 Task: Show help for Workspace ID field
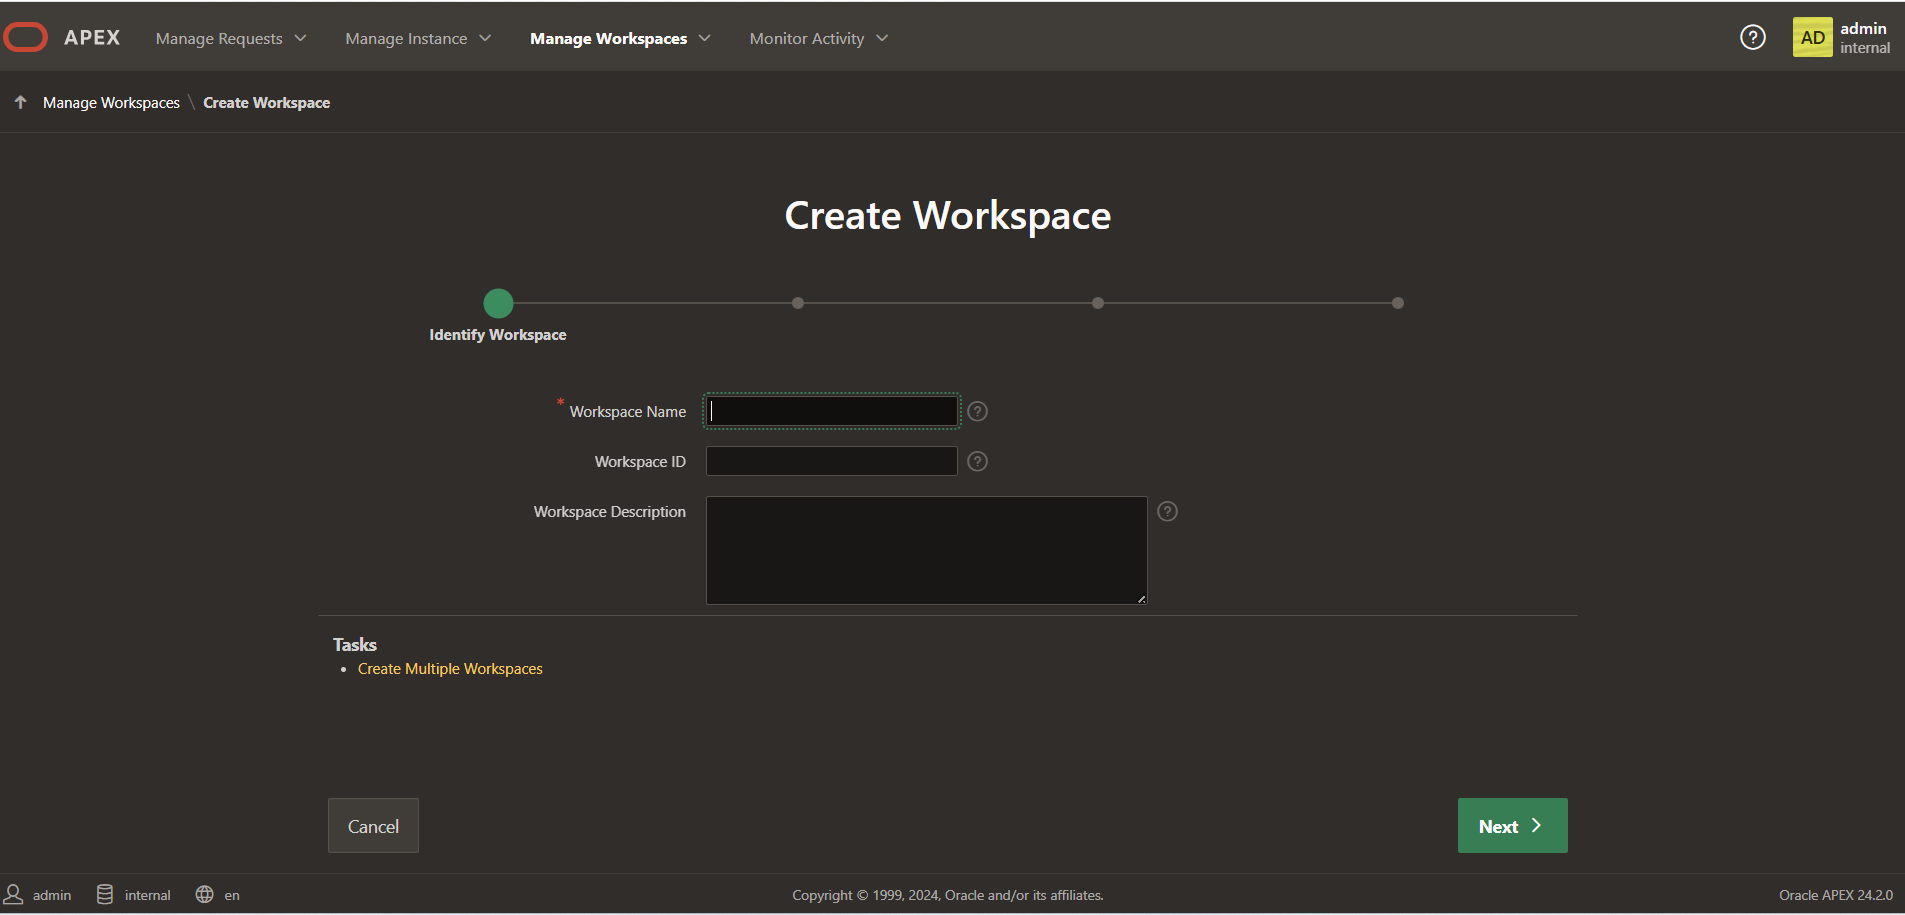pyautogui.click(x=978, y=461)
